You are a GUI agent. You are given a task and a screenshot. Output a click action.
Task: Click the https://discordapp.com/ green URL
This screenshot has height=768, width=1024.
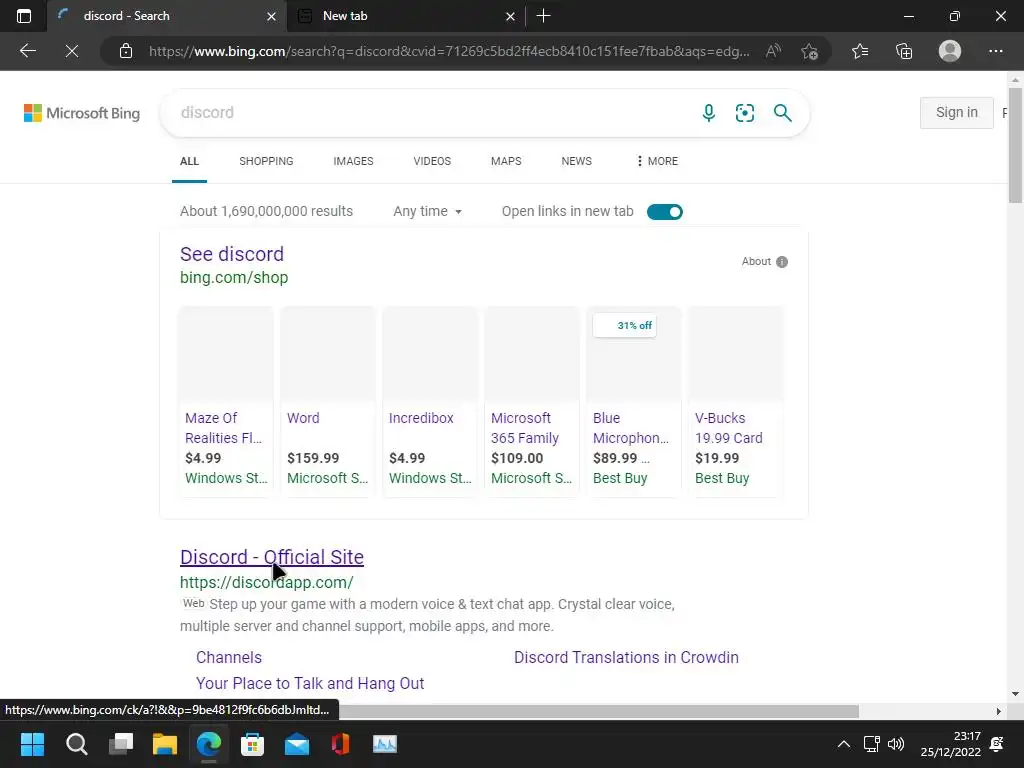tap(266, 582)
